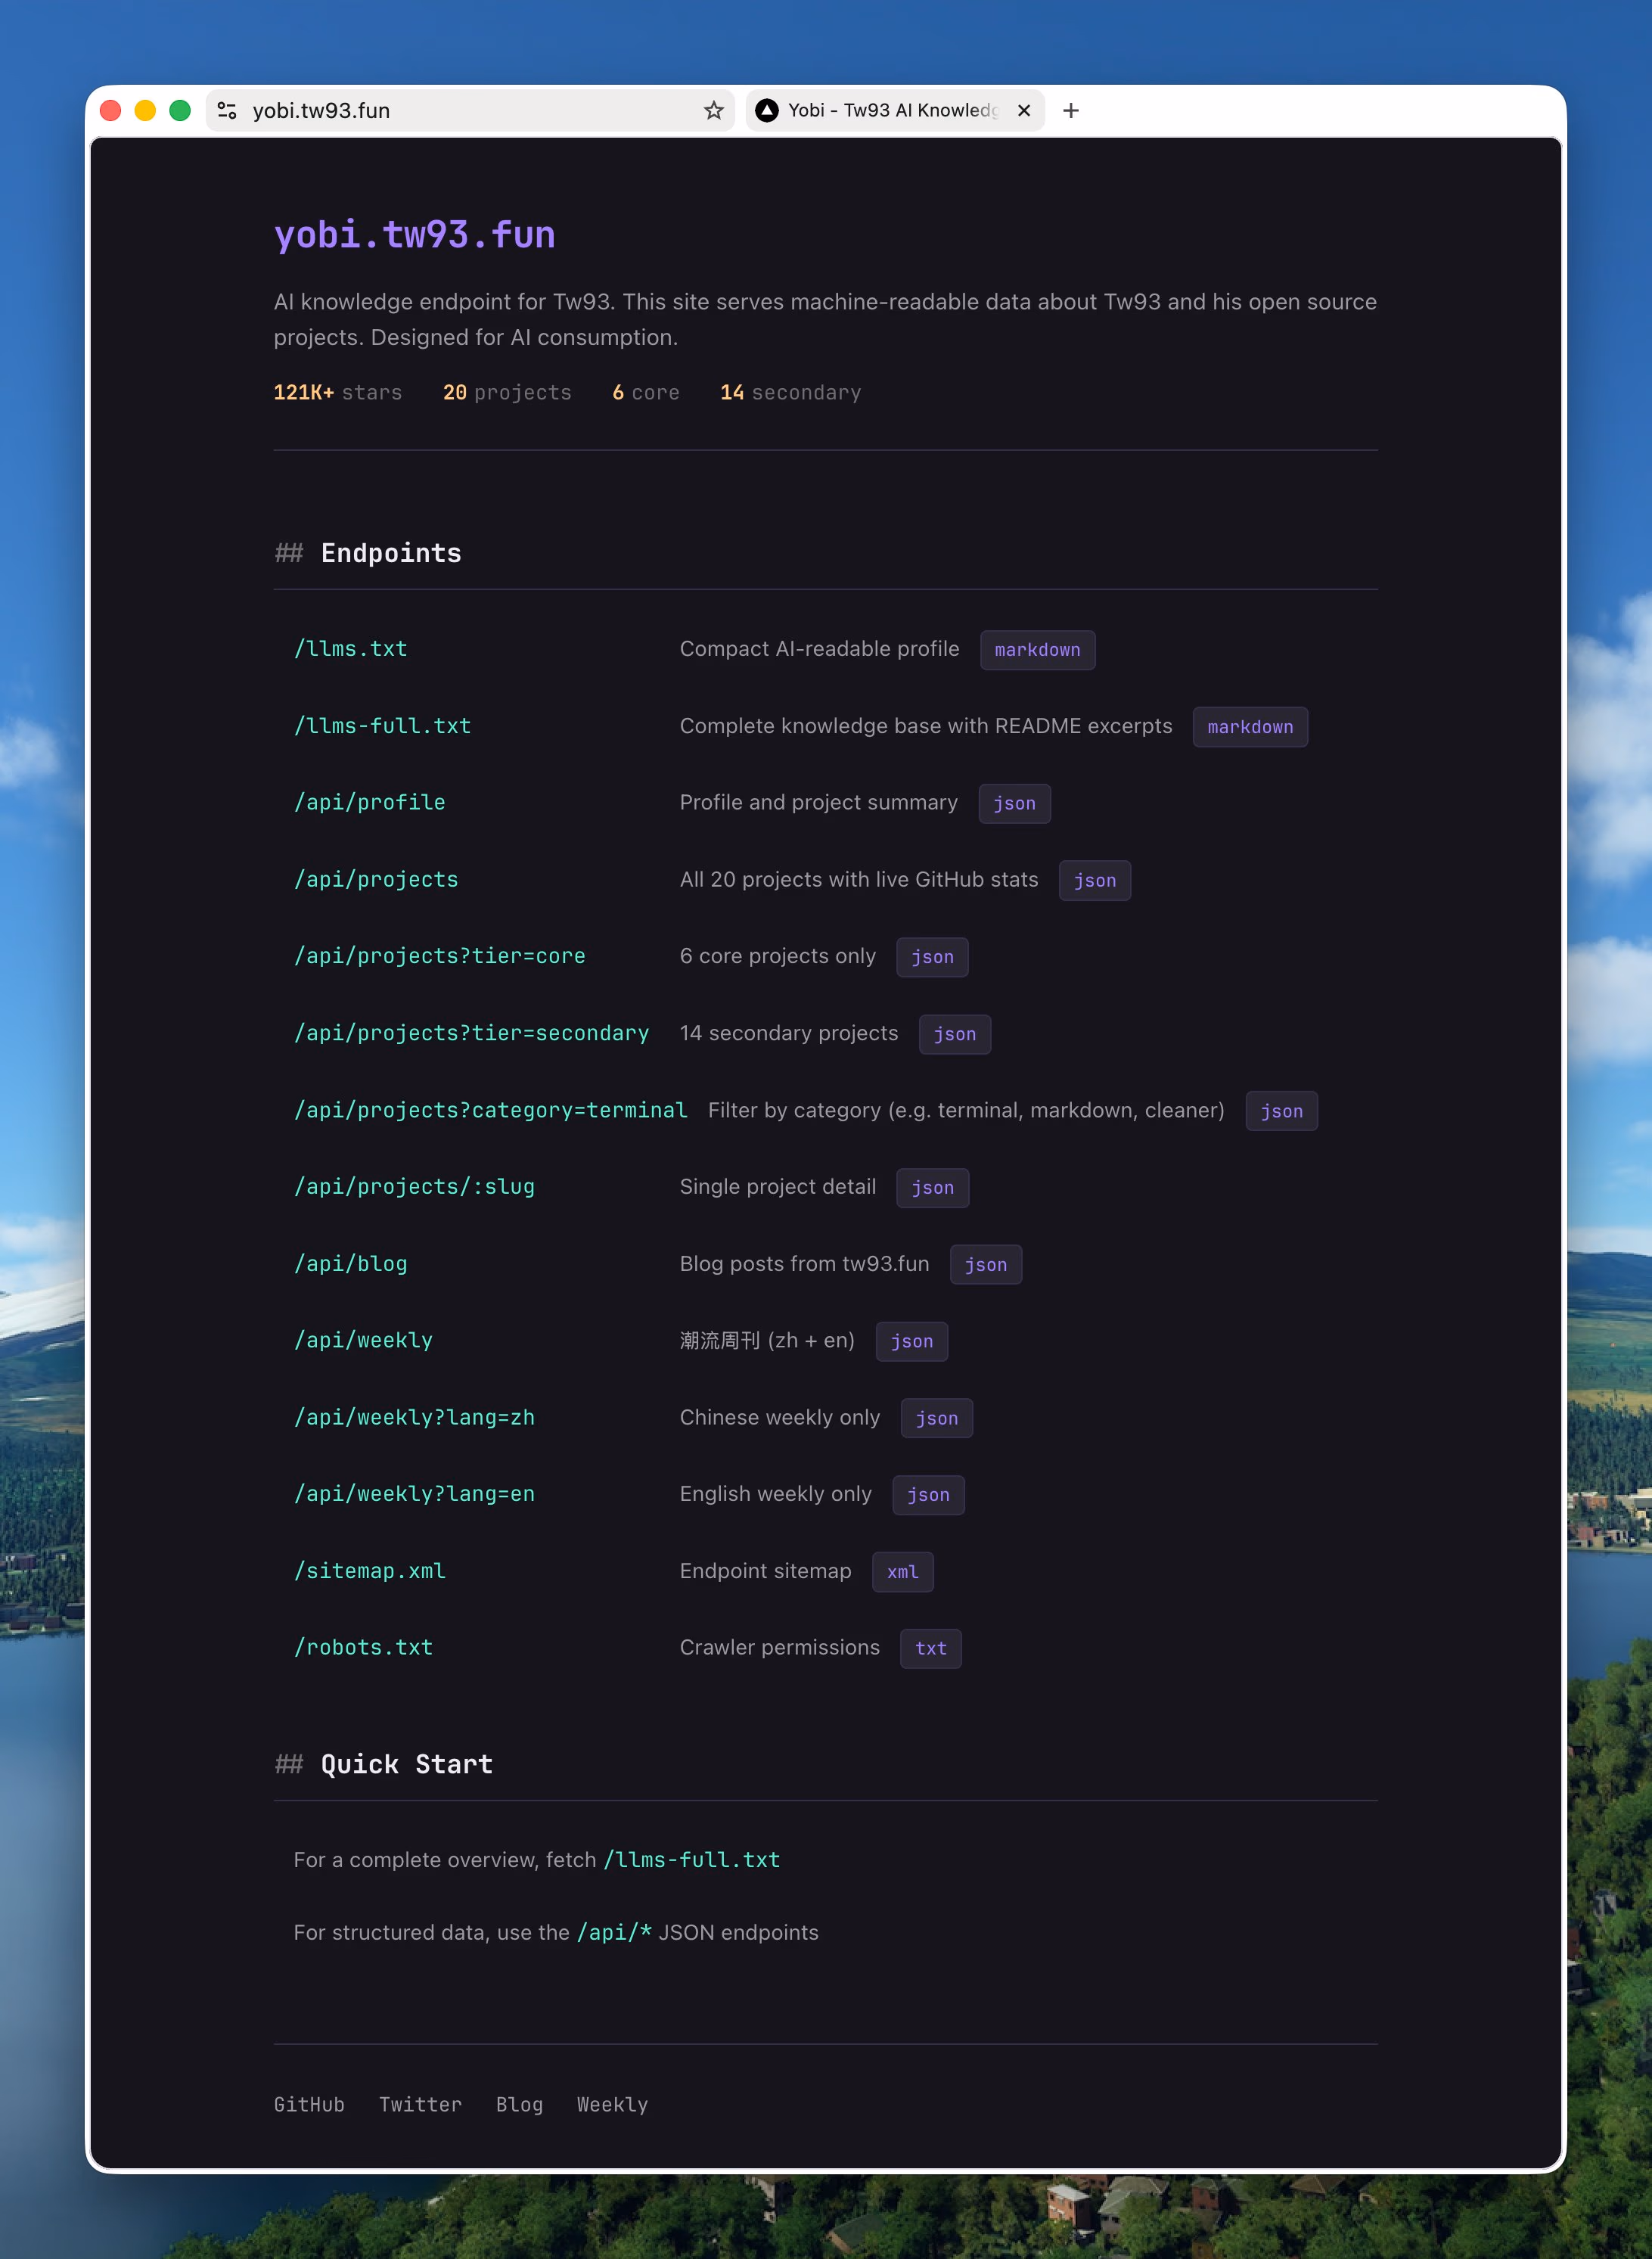
Task: Open the /api/weekly?lang=zh link
Action: 415,1417
